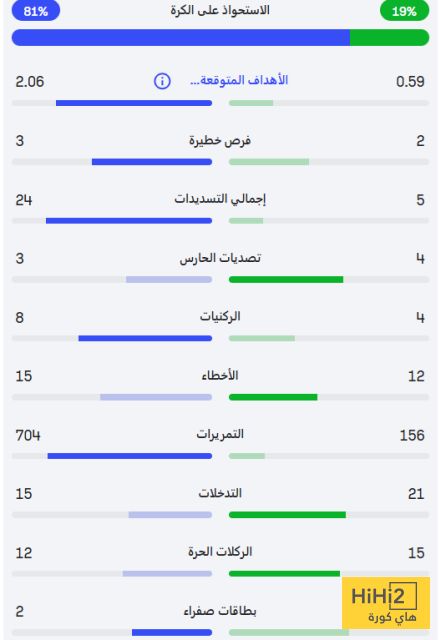Image resolution: width=441 pixels, height=640 pixels.
Task: Click the فرص خطيرة stat label
Action: pyautogui.click(x=220, y=141)
